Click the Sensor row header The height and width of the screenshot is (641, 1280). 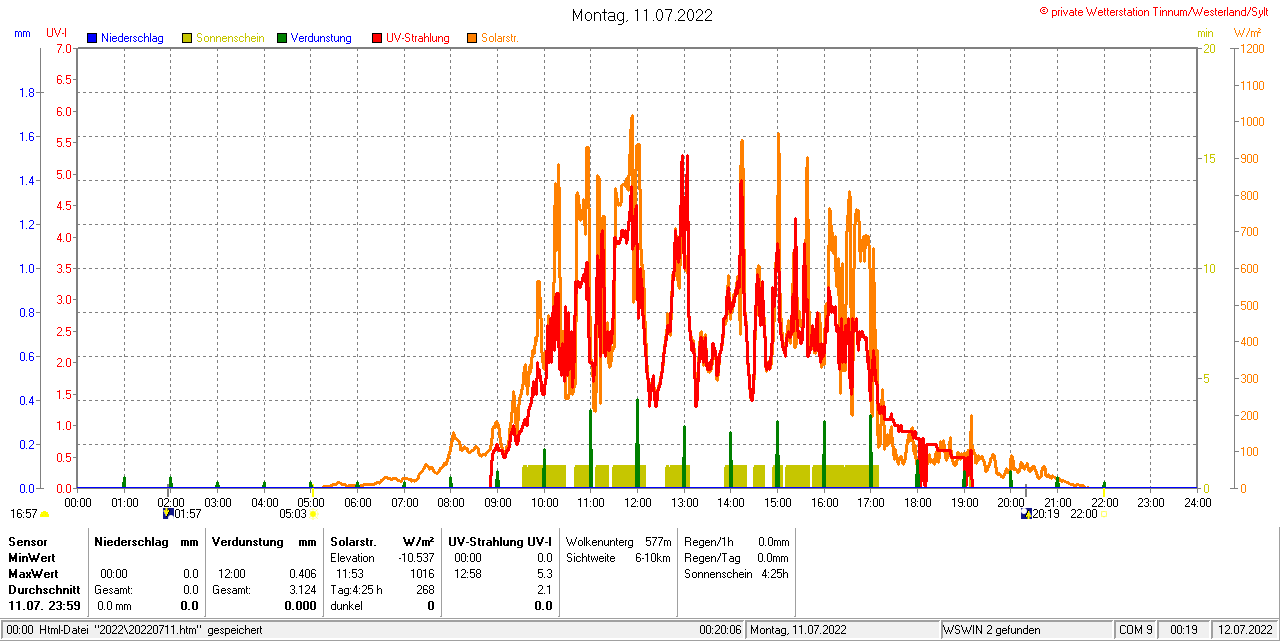tap(27, 541)
